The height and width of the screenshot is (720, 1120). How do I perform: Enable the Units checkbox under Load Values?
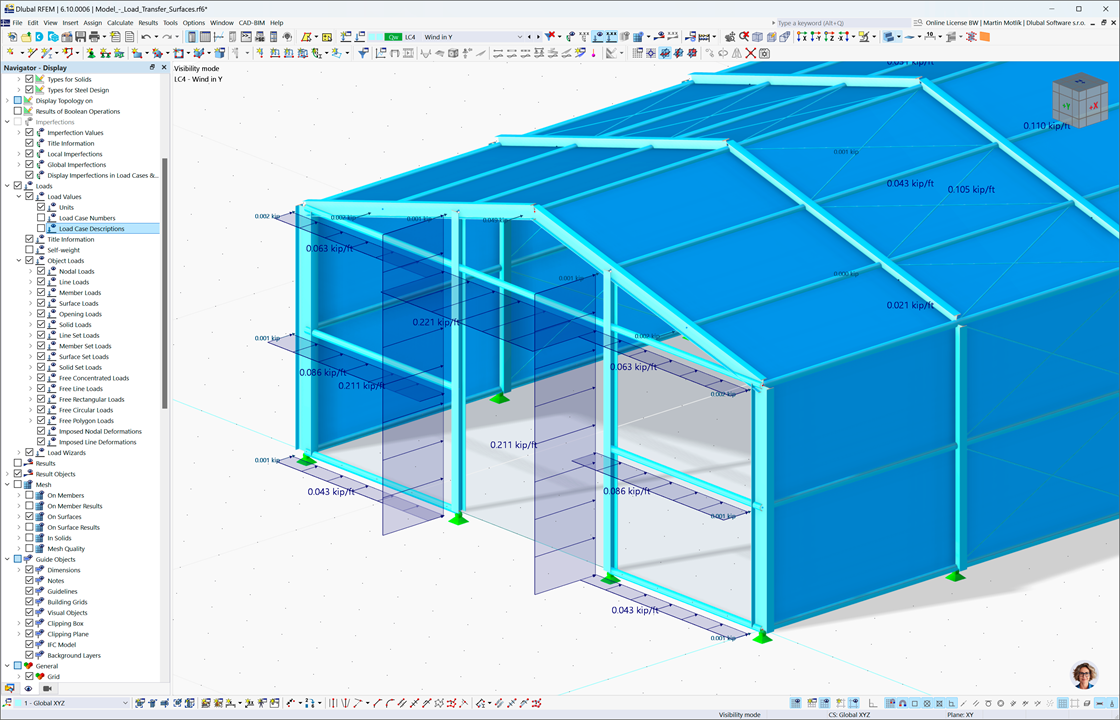pyautogui.click(x=40, y=207)
